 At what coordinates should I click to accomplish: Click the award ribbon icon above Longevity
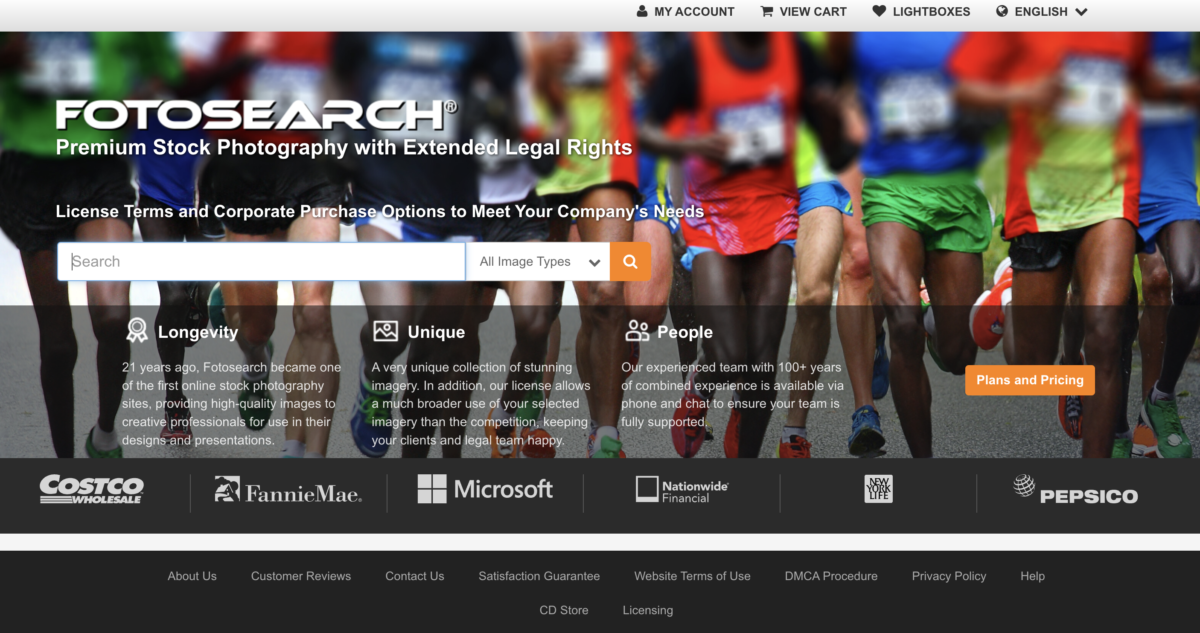(x=137, y=329)
